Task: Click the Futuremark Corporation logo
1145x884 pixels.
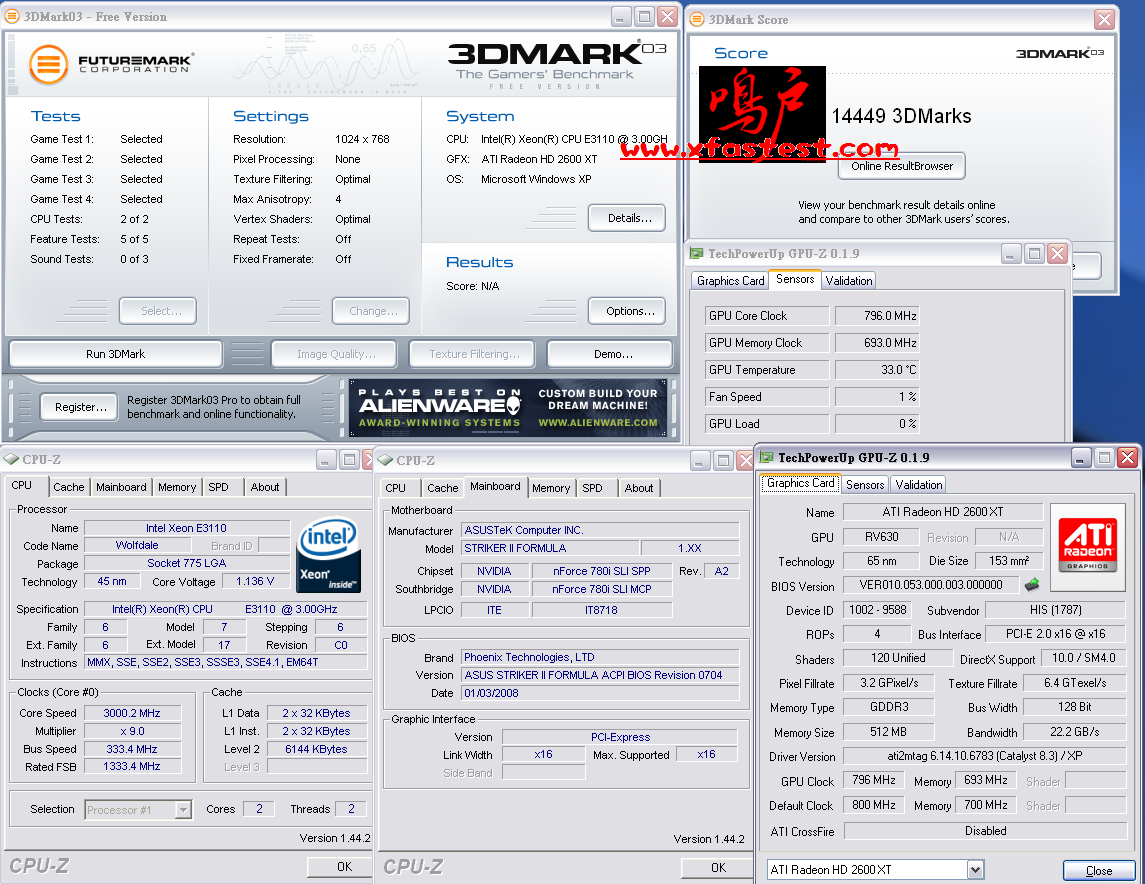Action: (x=110, y=65)
